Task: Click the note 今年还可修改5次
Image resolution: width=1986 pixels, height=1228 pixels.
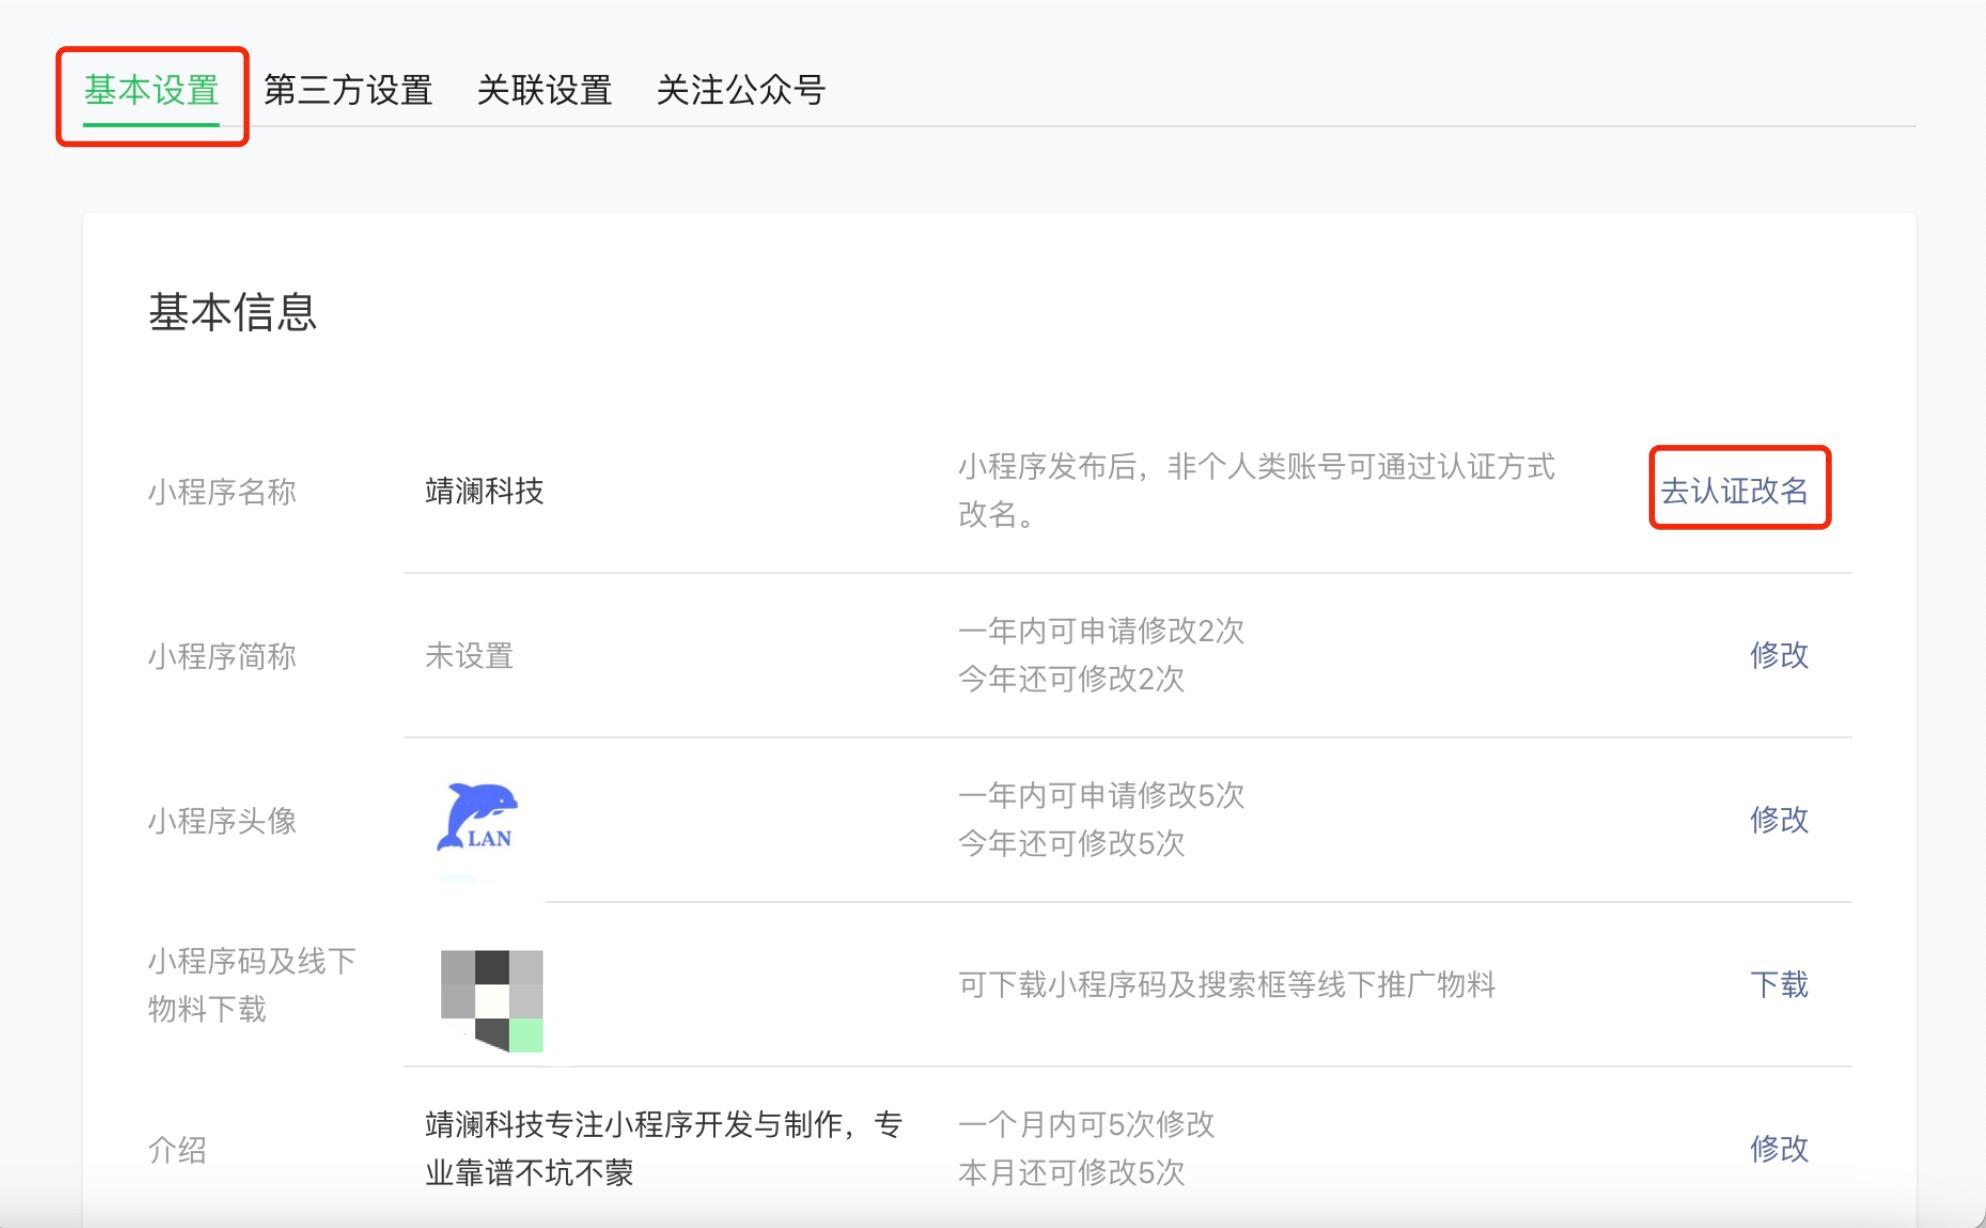Action: pyautogui.click(x=1071, y=844)
